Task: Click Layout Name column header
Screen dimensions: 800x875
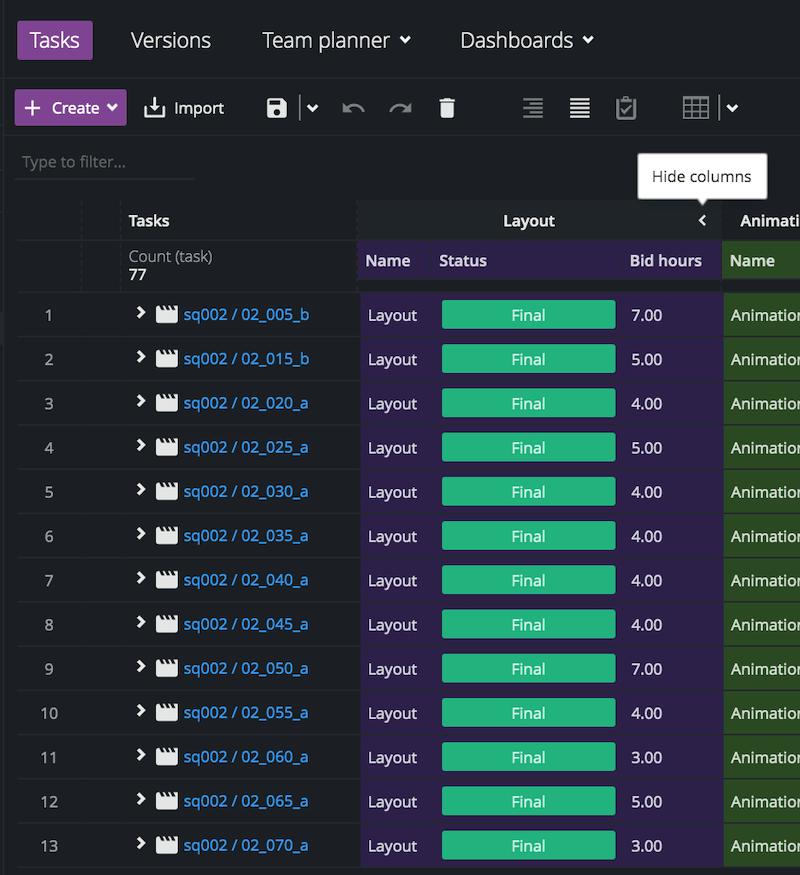Action: pos(388,261)
